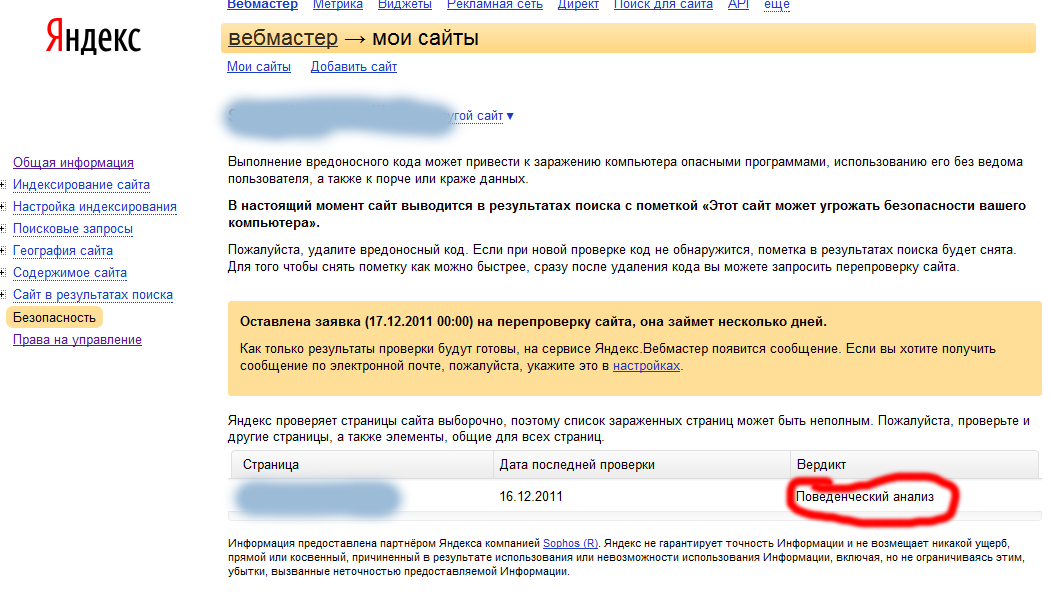The width and height of the screenshot is (1051, 593).
Task: Click the мои сайты page title text
Action: coord(425,38)
